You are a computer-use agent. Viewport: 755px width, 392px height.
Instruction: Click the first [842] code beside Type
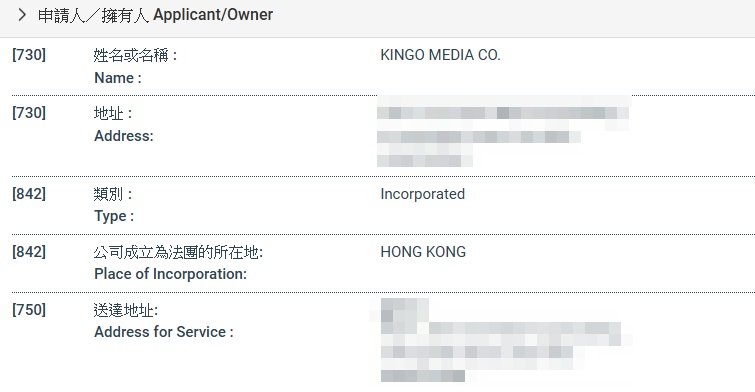click(x=29, y=194)
